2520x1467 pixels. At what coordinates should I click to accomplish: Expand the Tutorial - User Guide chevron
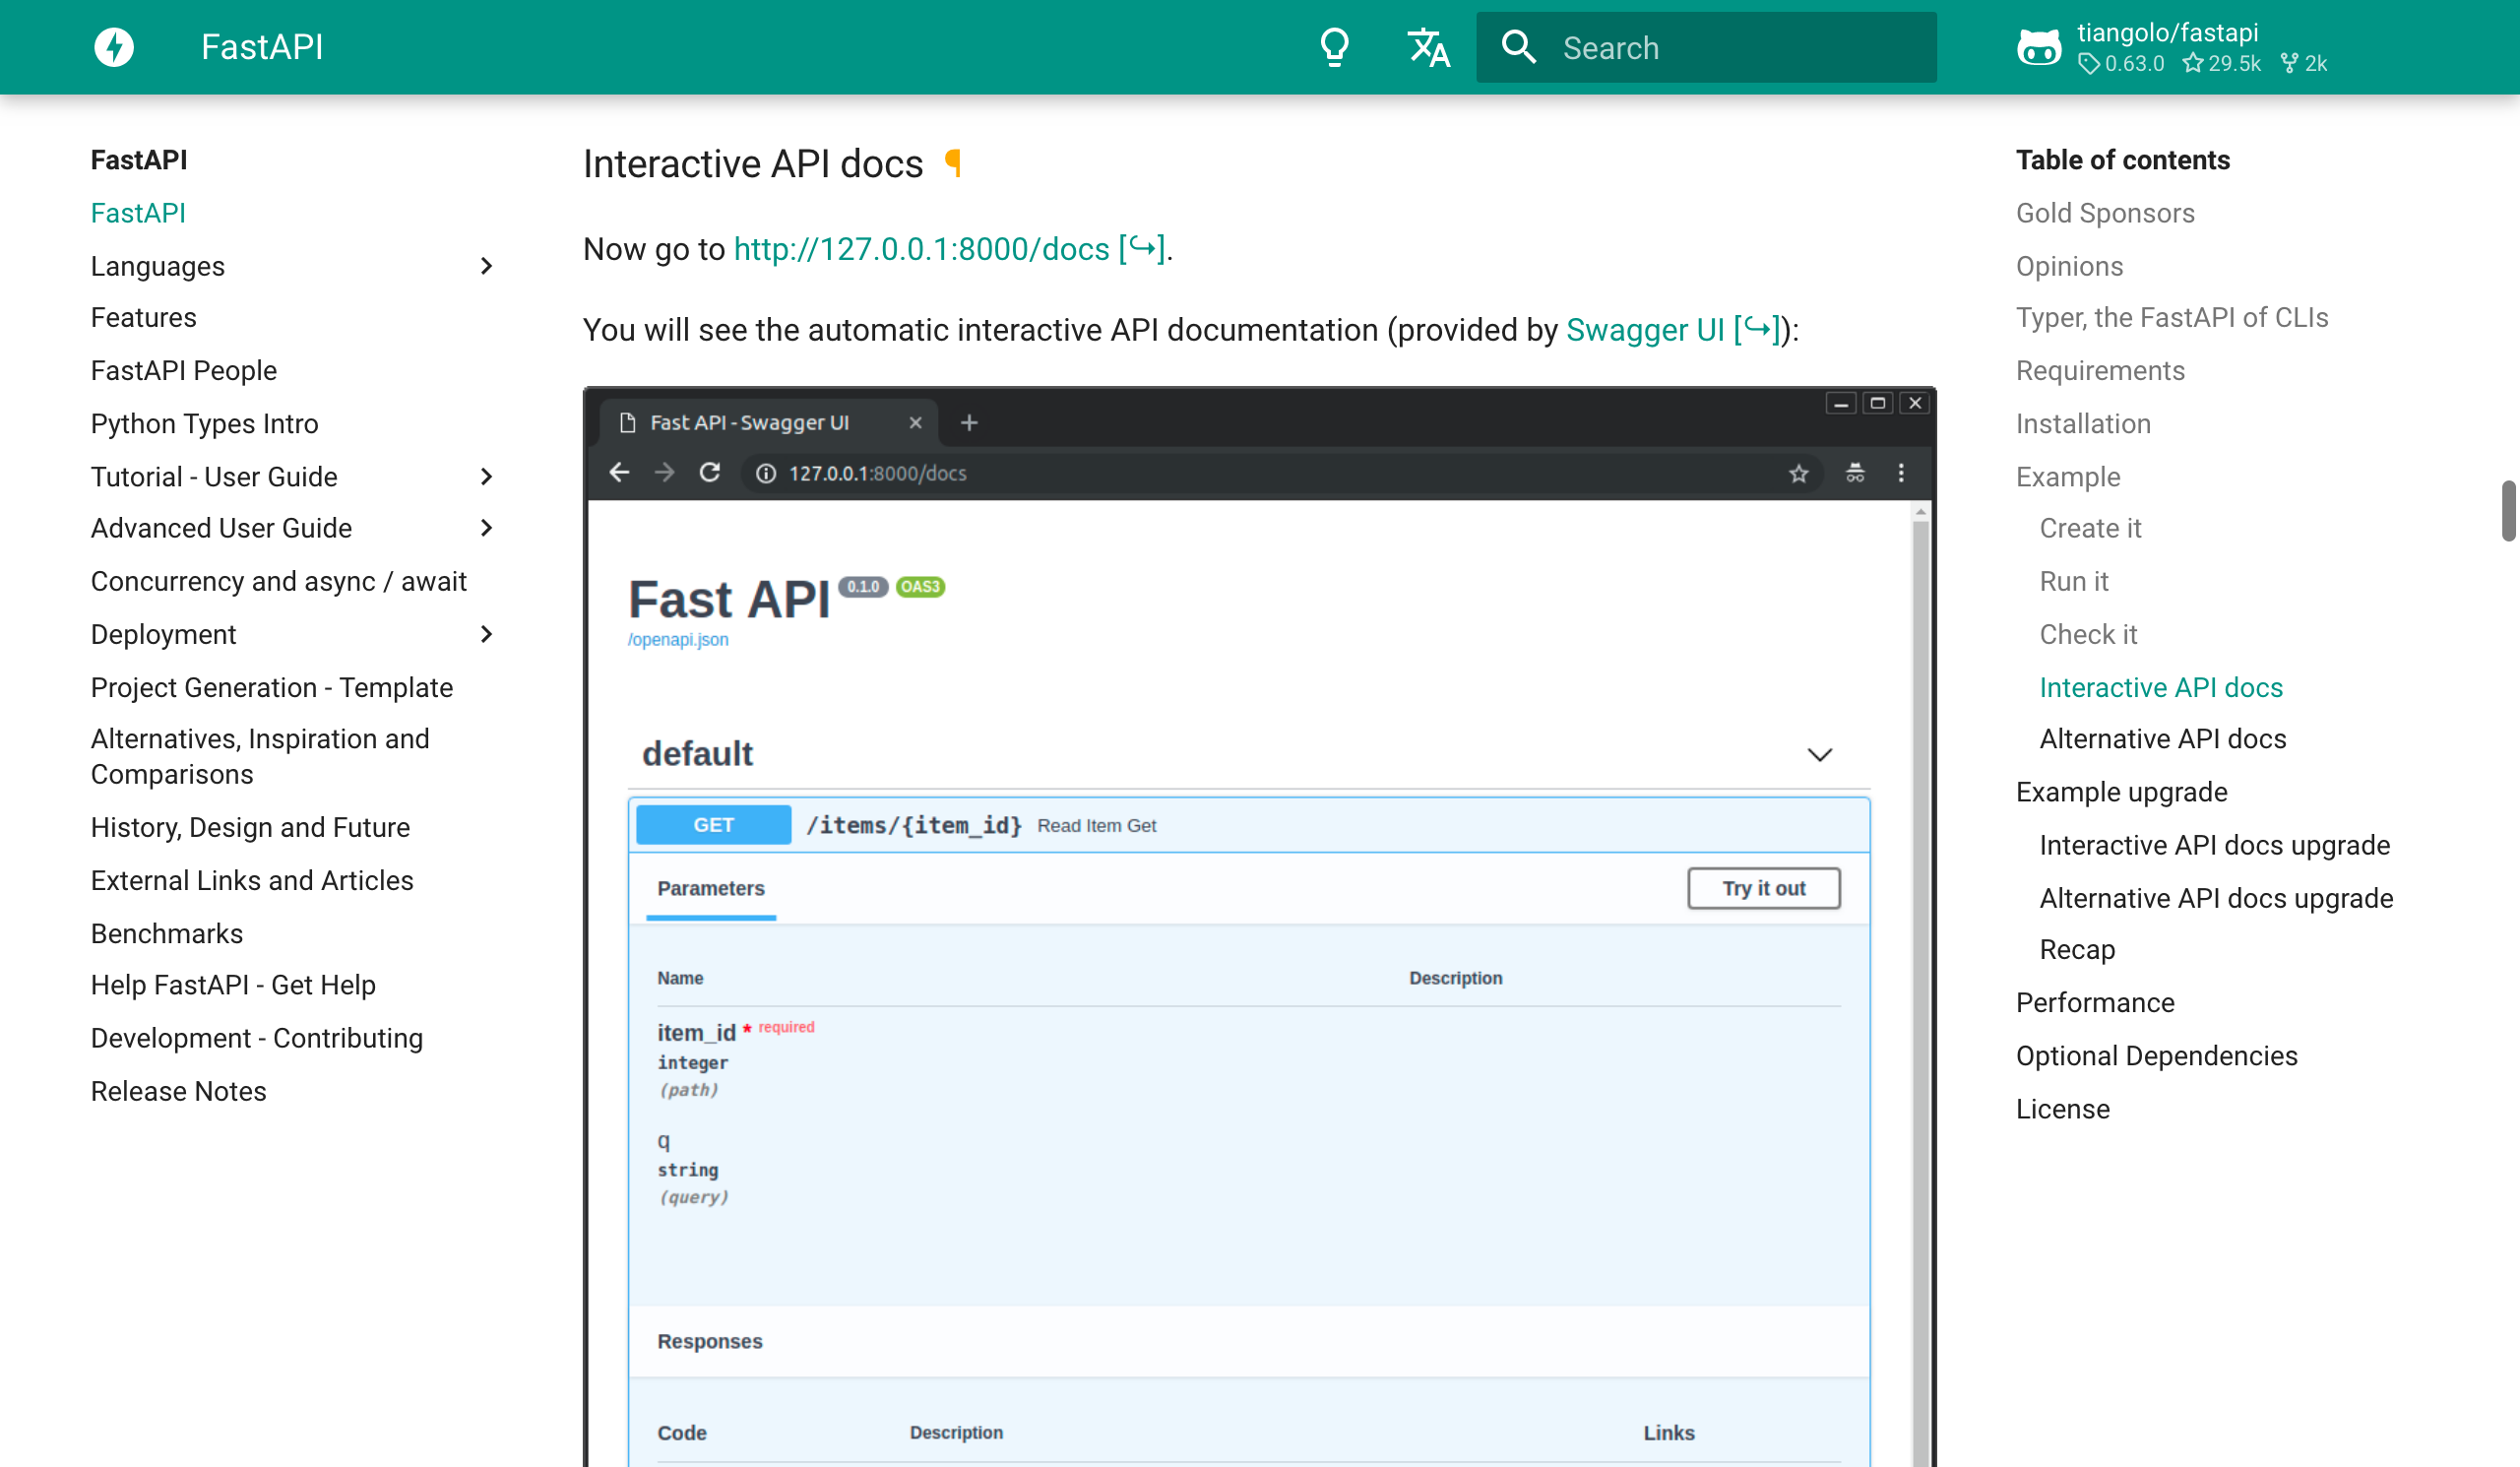pos(486,476)
